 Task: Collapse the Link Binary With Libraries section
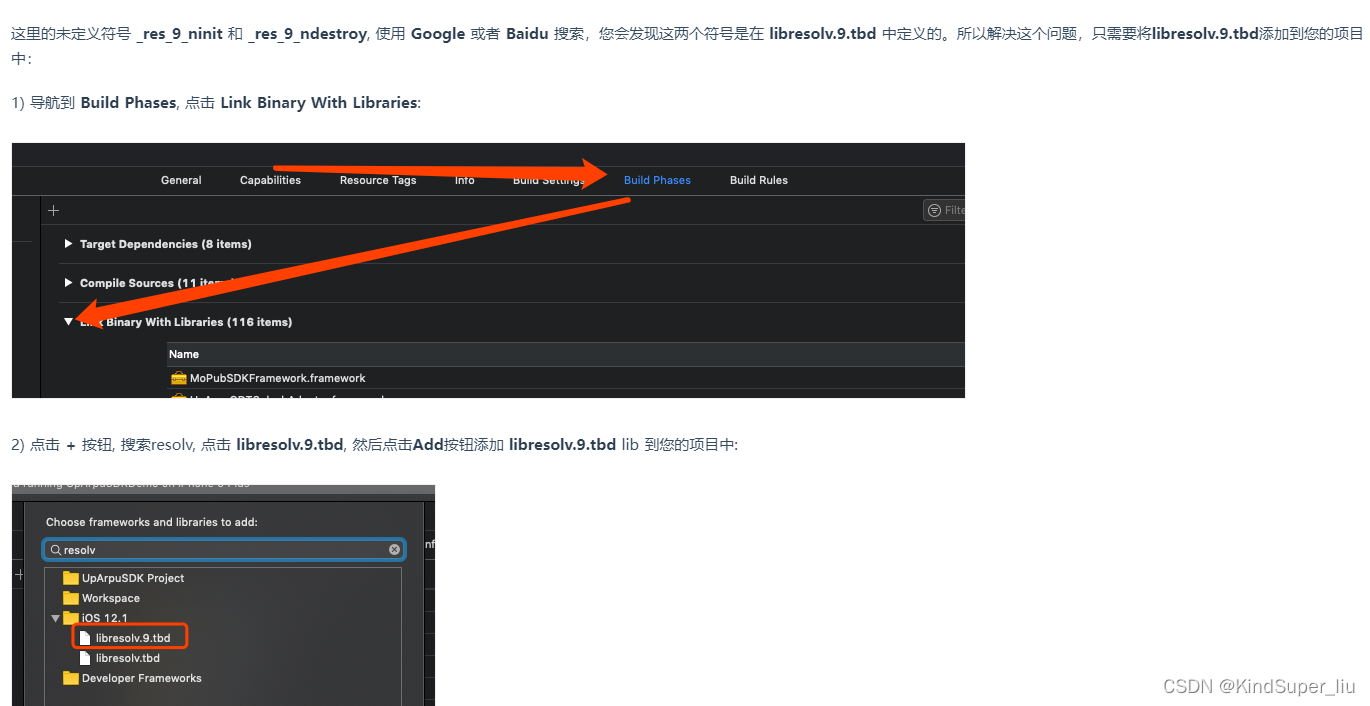(x=68, y=322)
